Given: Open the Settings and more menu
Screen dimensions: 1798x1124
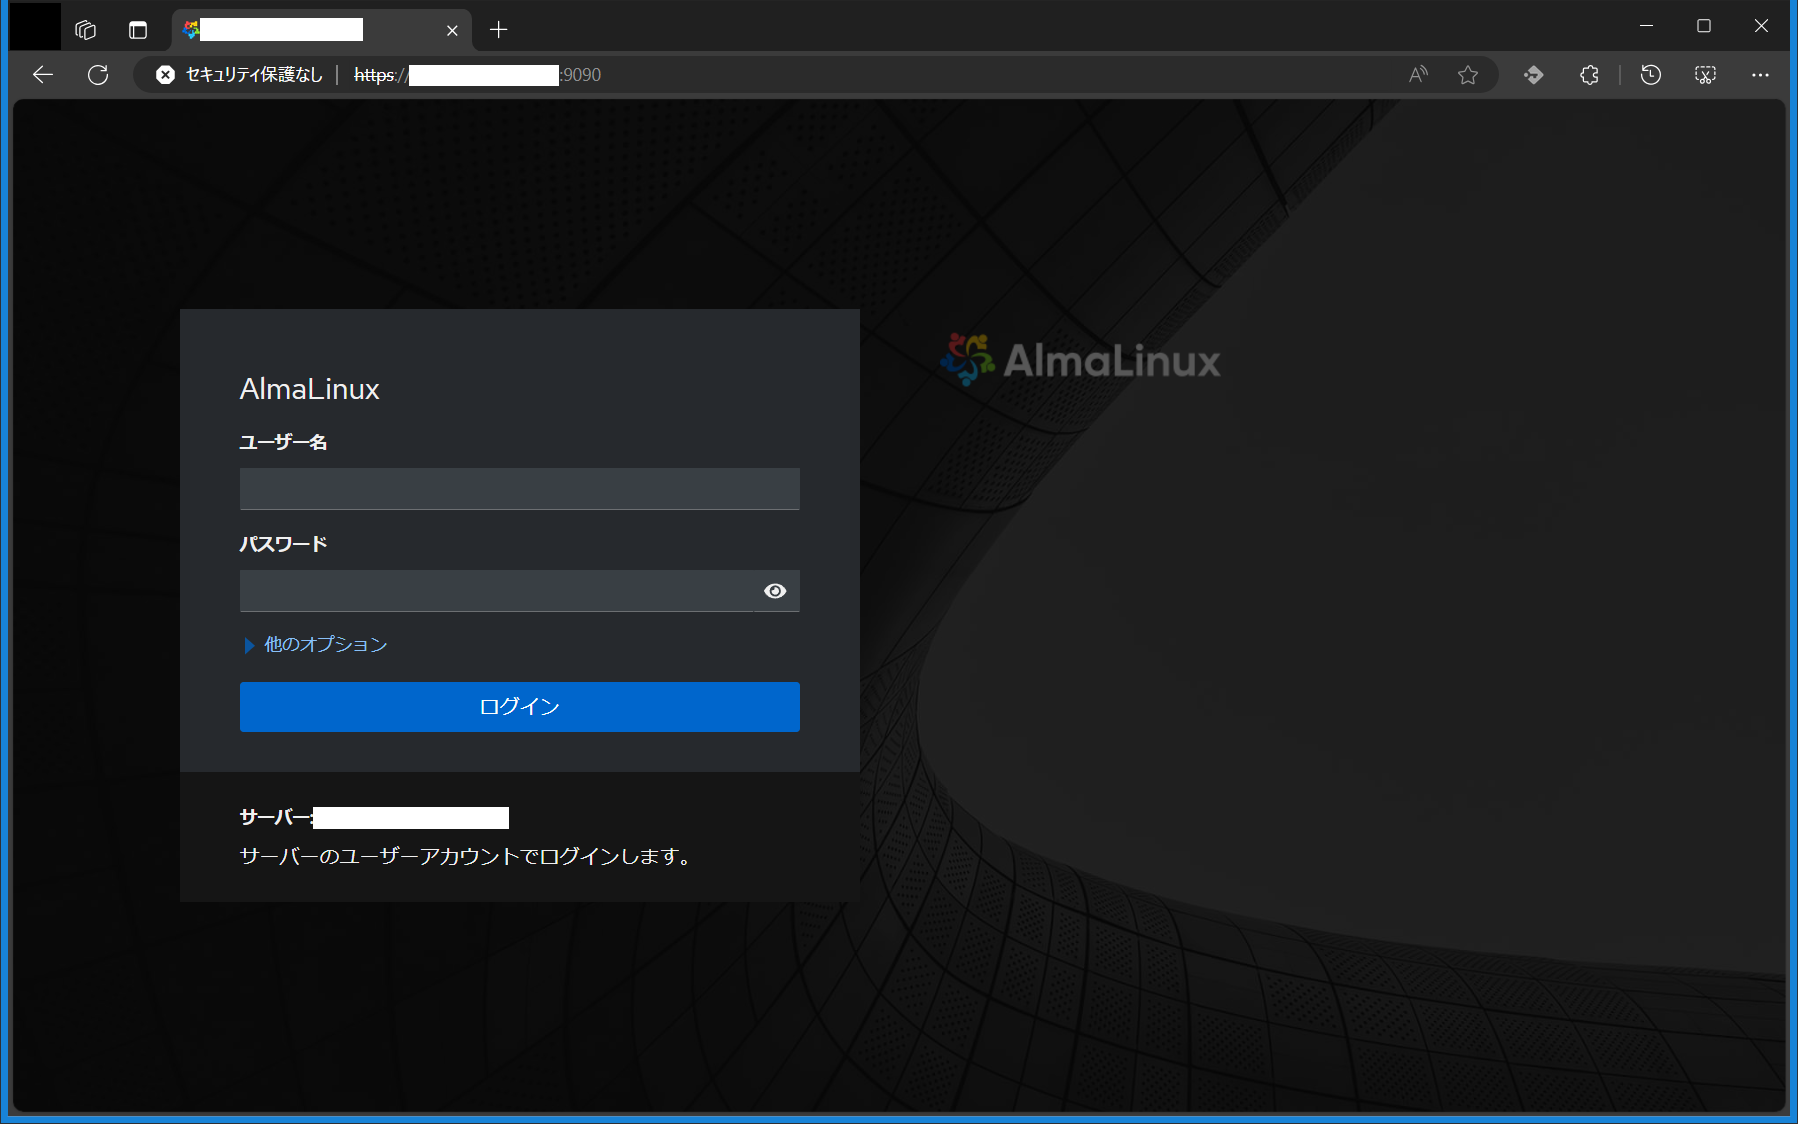Looking at the screenshot, I should pyautogui.click(x=1760, y=74).
